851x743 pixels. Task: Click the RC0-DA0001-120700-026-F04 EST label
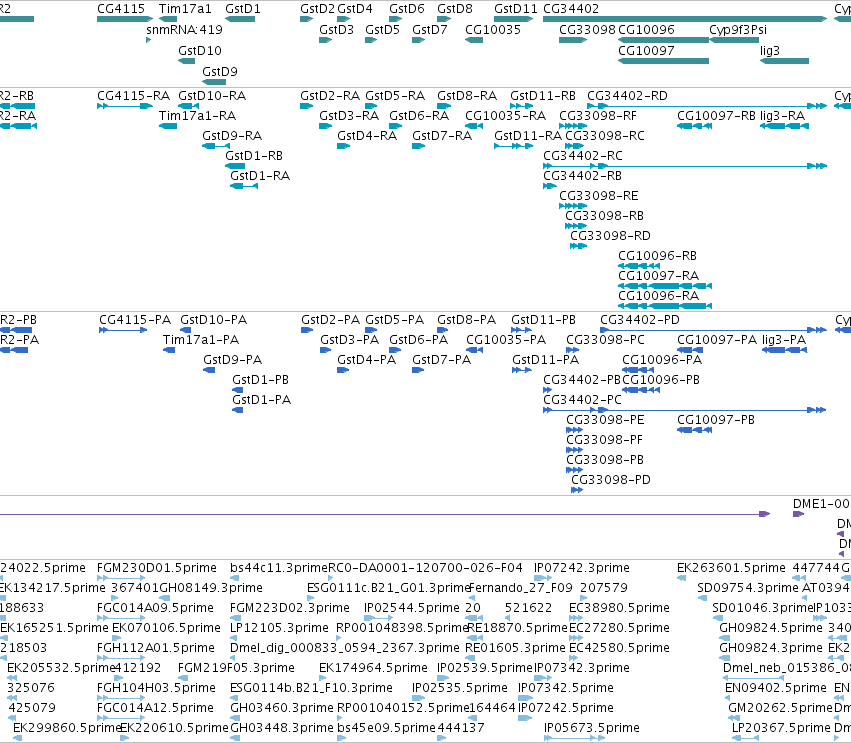click(426, 568)
